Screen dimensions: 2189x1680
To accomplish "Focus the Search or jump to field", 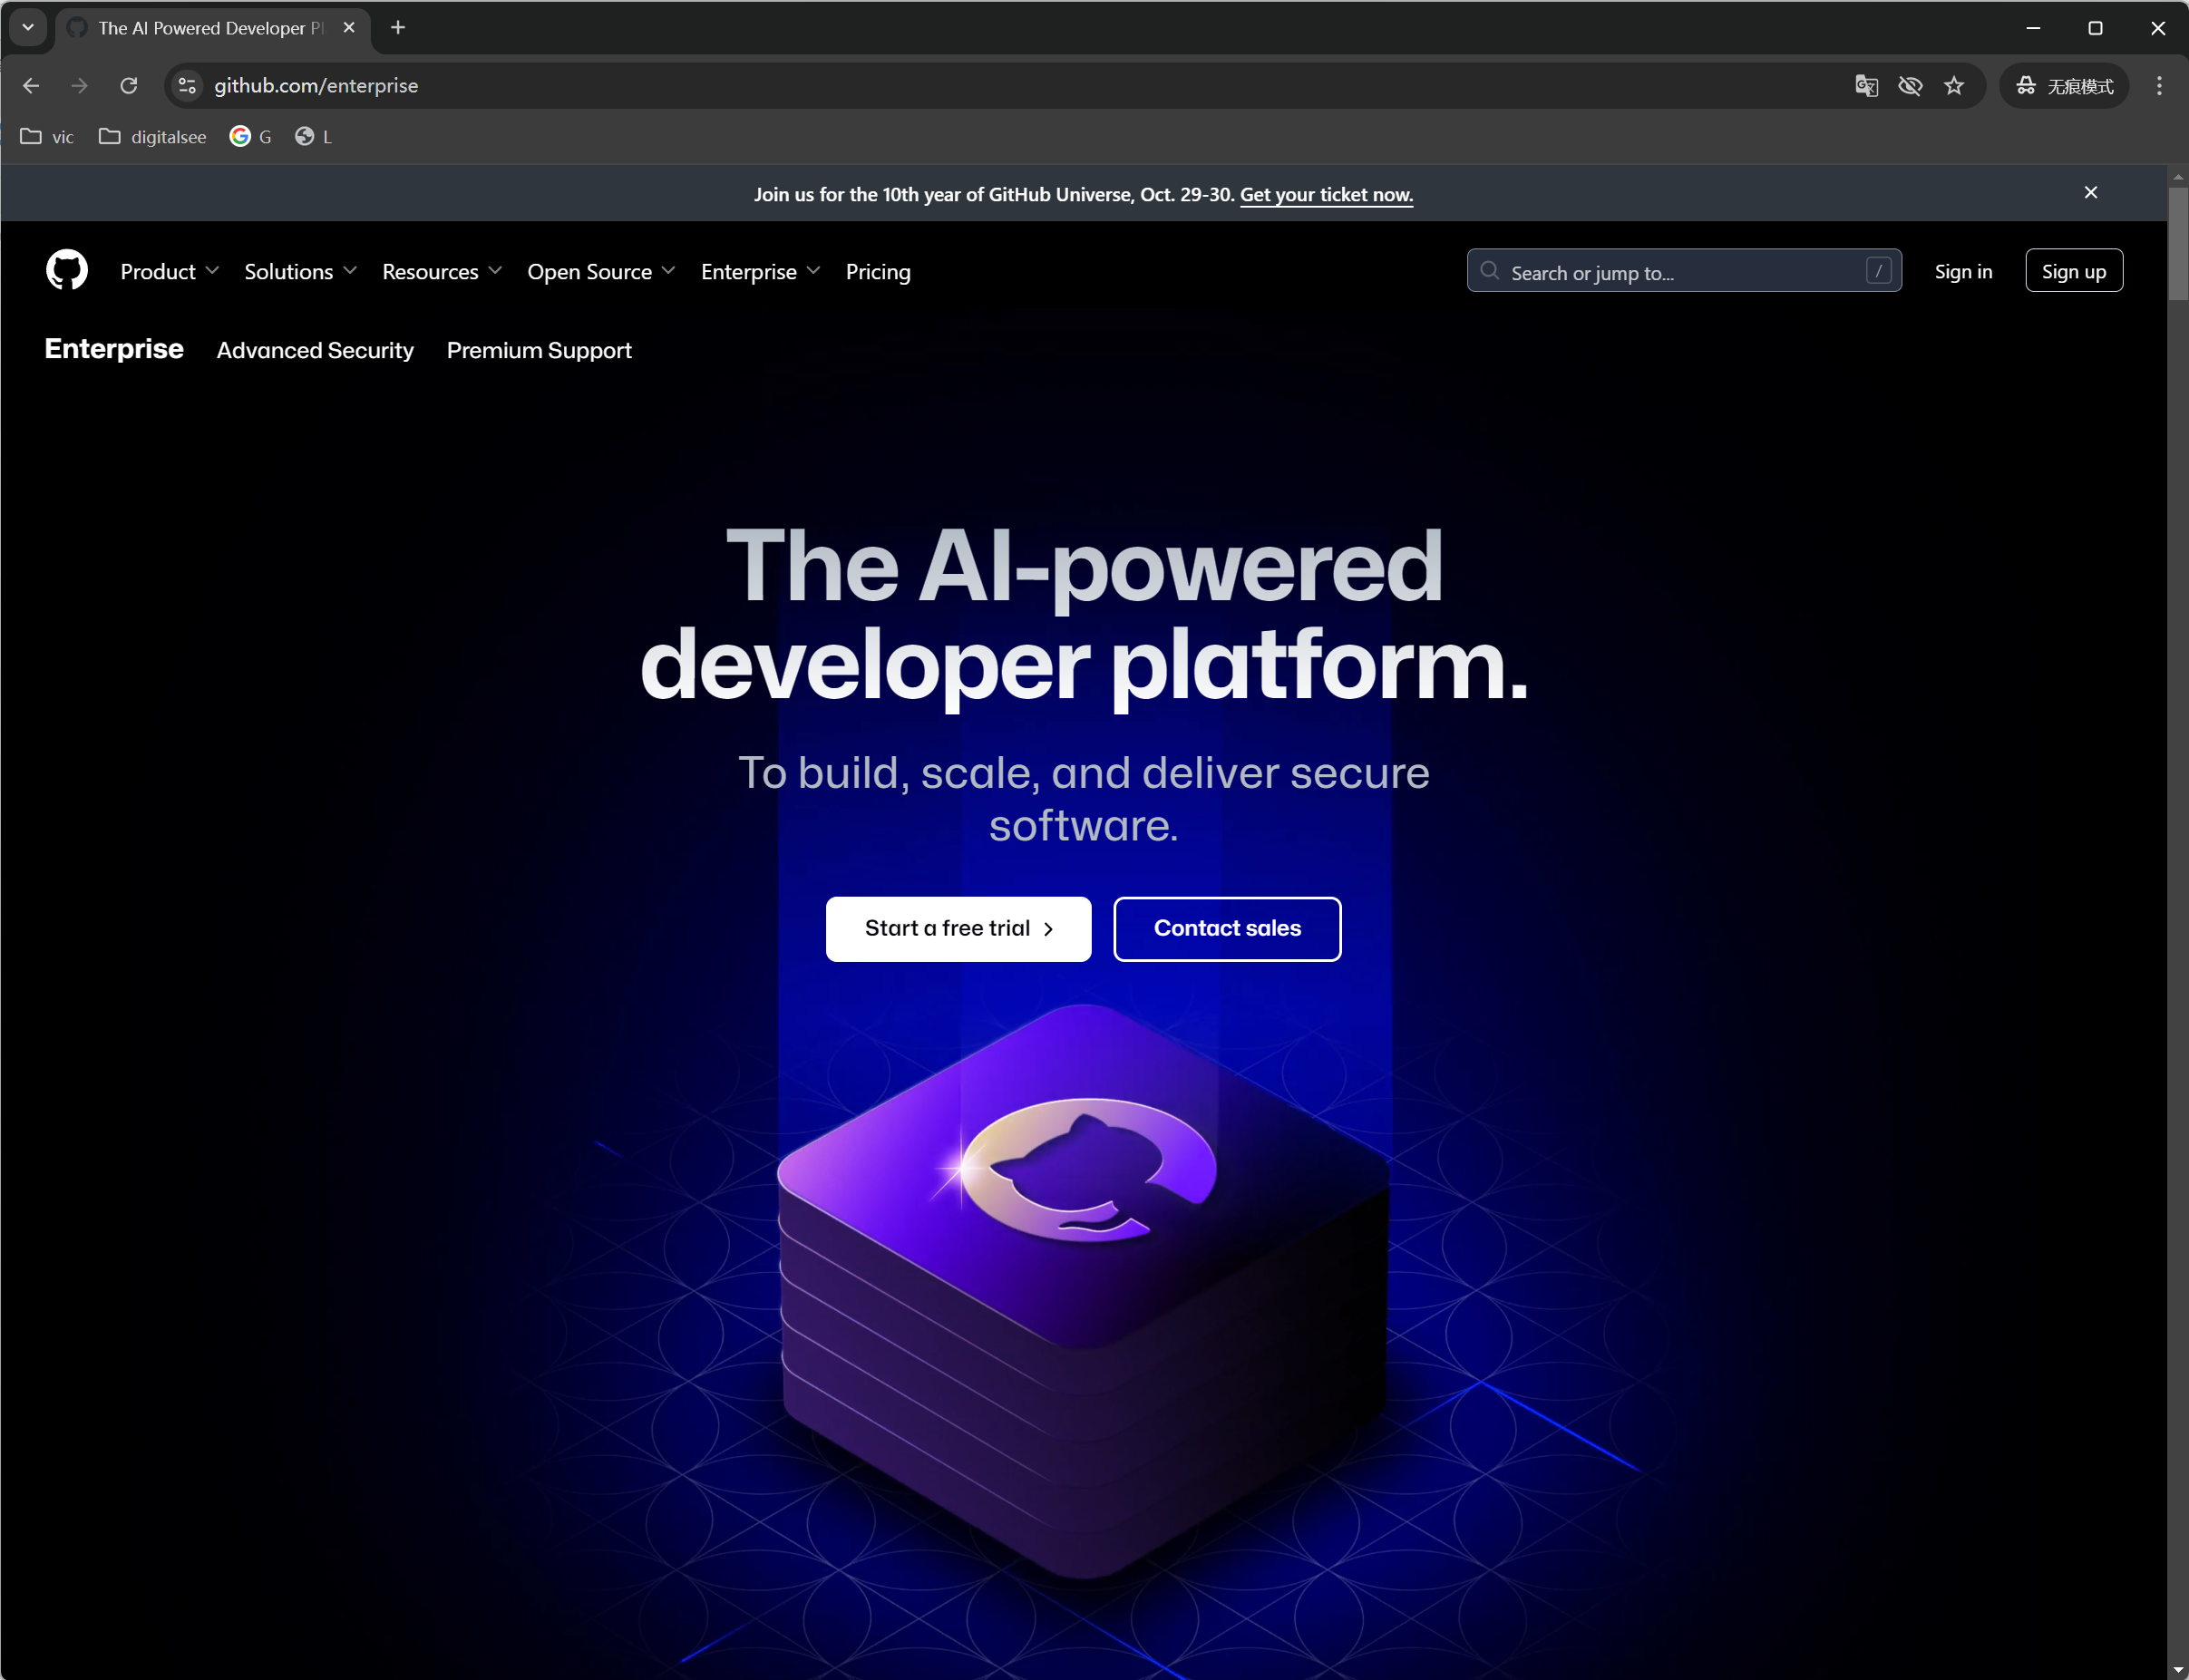I will point(1684,271).
